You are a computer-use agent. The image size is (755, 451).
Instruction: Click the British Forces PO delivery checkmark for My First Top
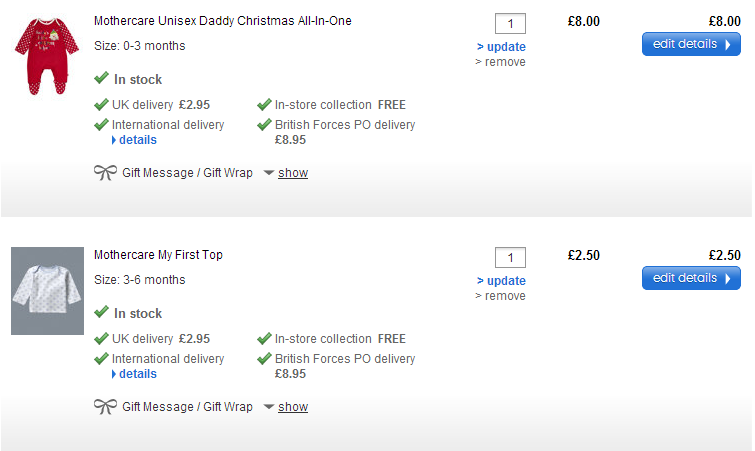tap(264, 358)
